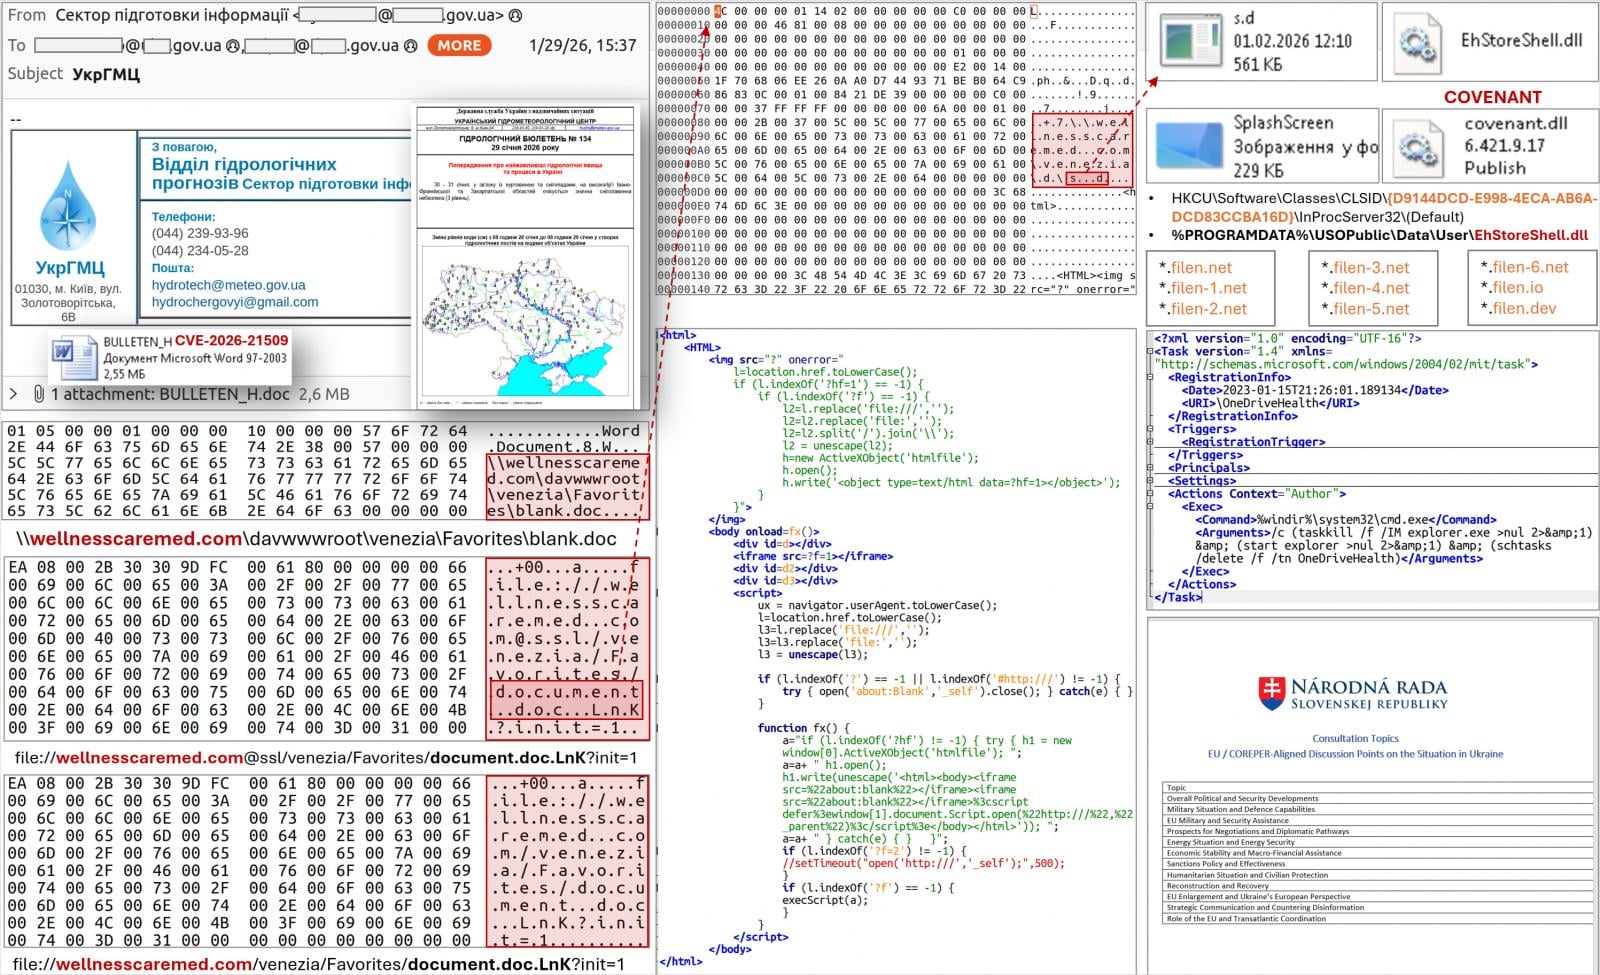Click the MORE recipients button
This screenshot has height=975, width=1600.
(x=458, y=45)
